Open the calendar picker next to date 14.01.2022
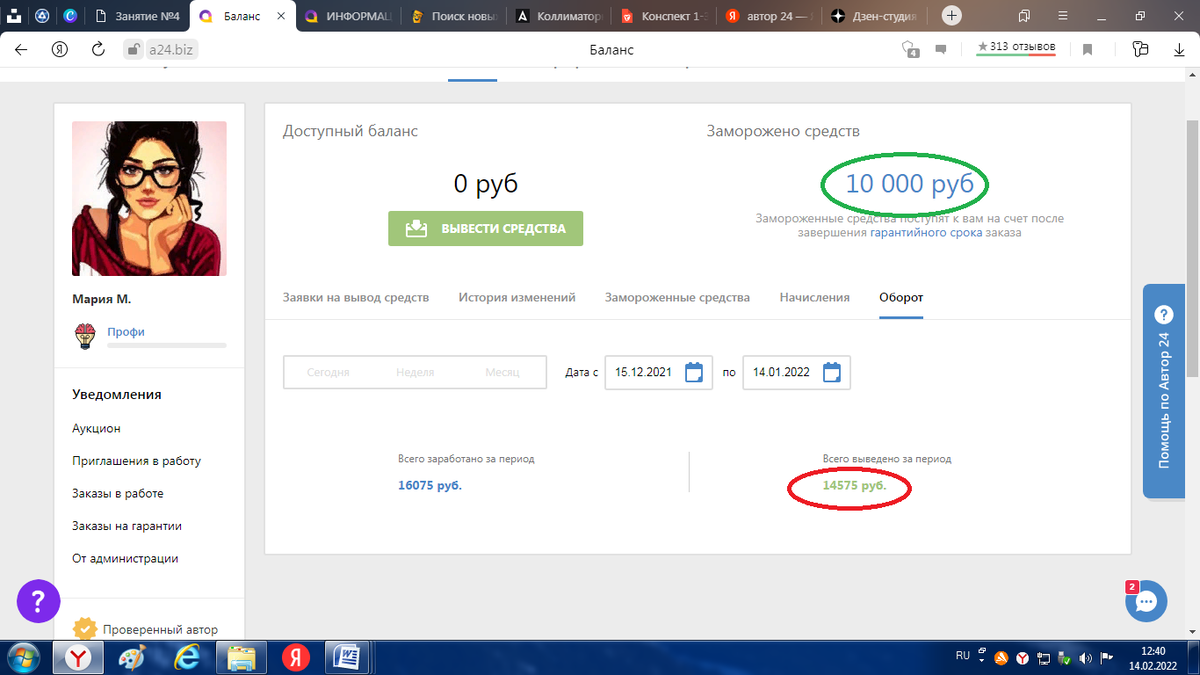1200x675 pixels. pyautogui.click(x=831, y=371)
